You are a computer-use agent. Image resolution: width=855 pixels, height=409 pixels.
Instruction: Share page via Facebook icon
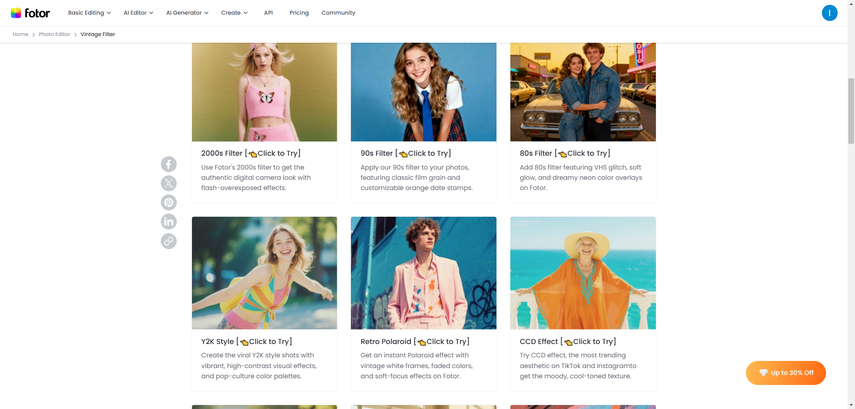(x=169, y=164)
